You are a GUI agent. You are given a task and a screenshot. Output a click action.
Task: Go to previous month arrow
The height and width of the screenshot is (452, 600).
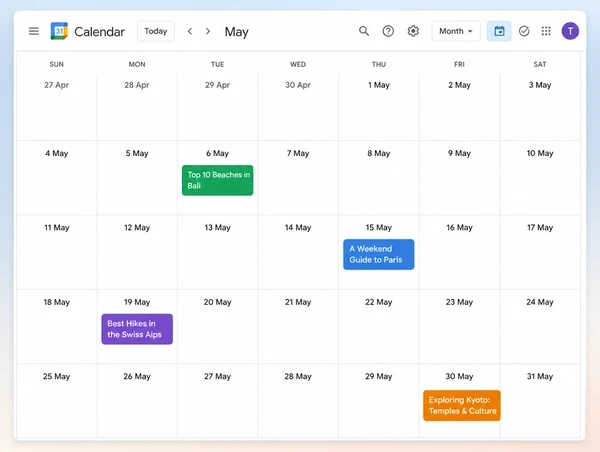[x=190, y=31]
